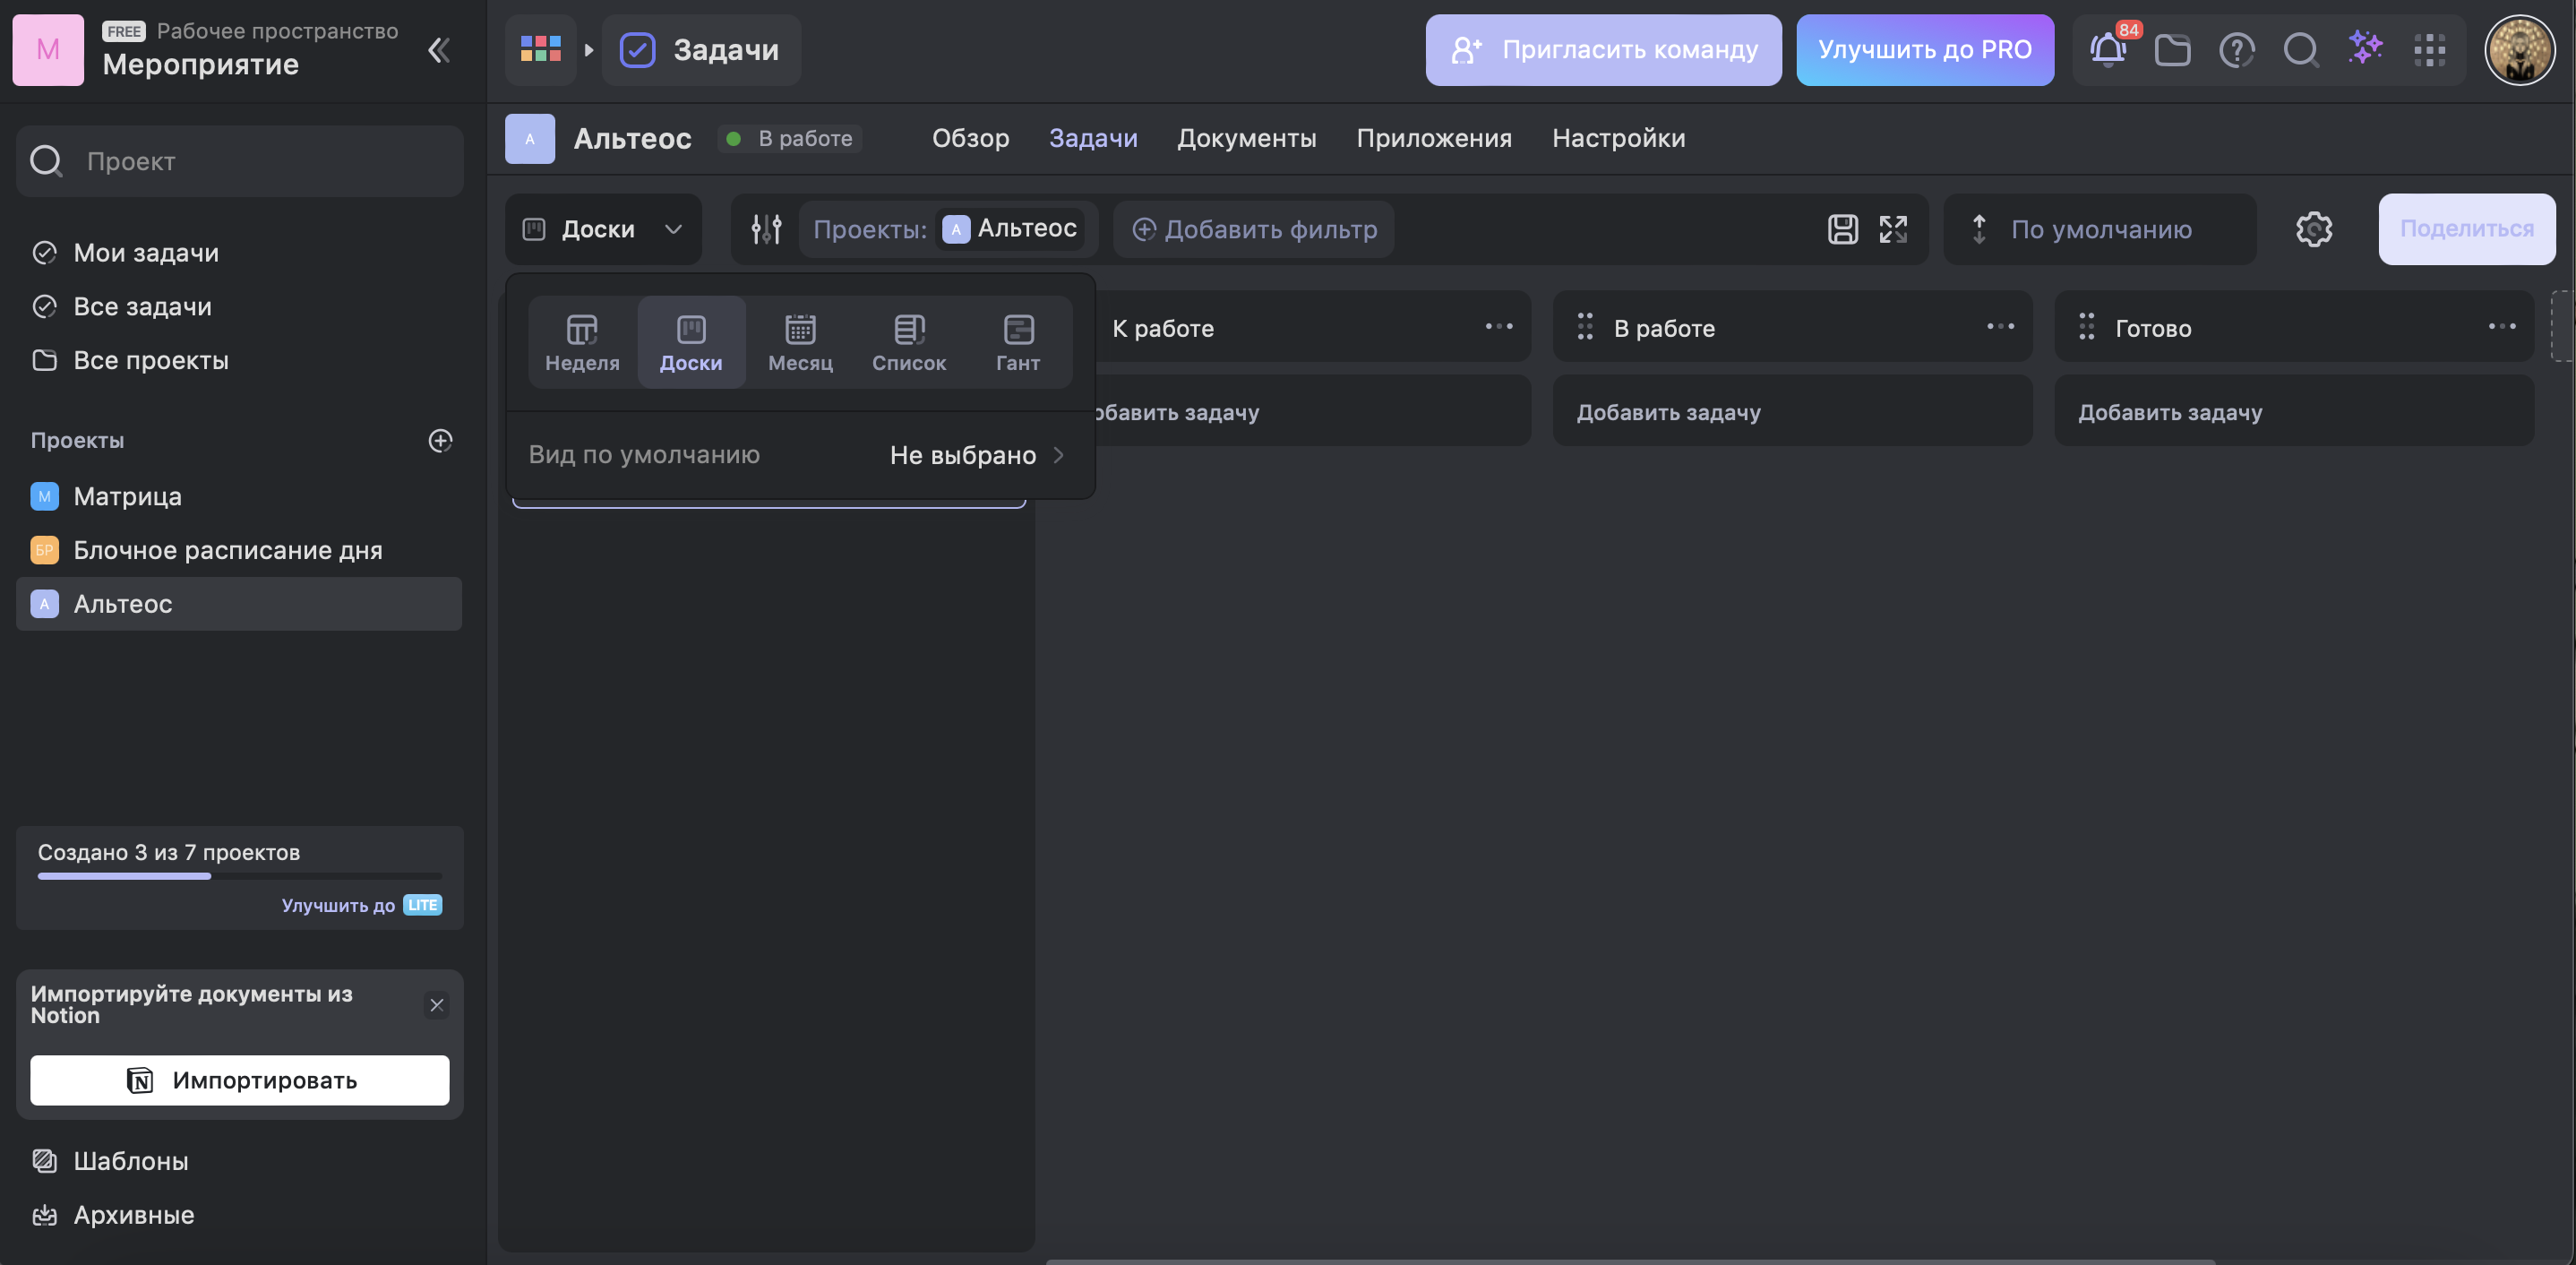Open По умолчанию sort dropdown
This screenshot has width=2576, height=1265.
[x=2099, y=229]
